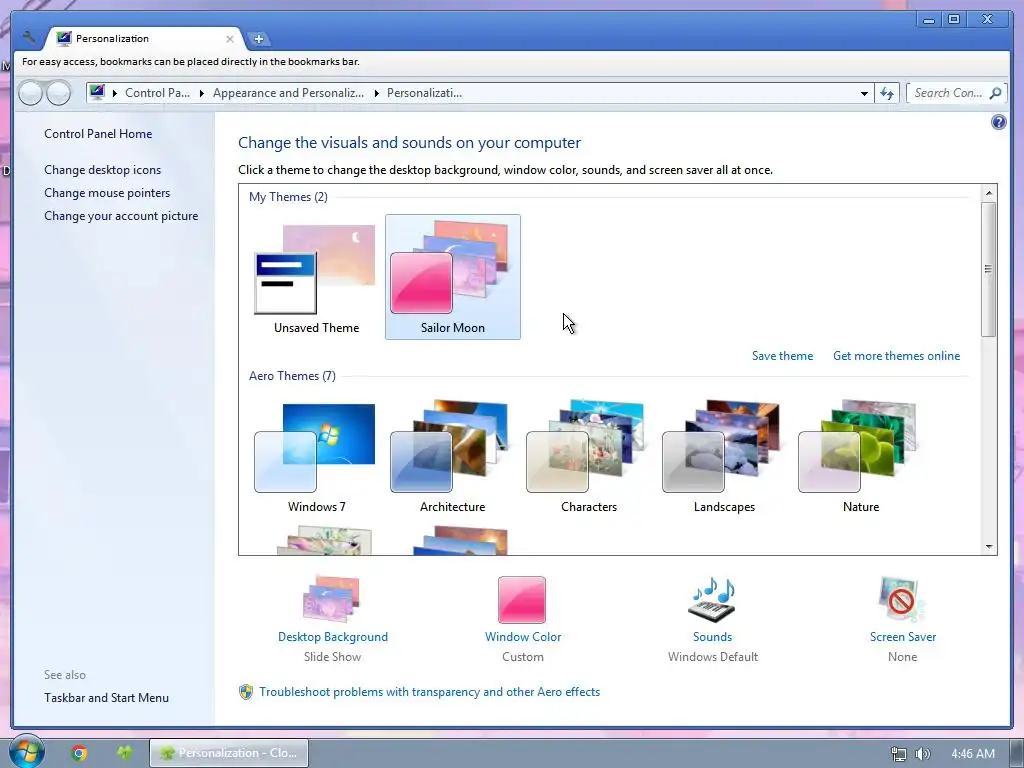Click the wrench icon left of tabs

pyautogui.click(x=28, y=37)
